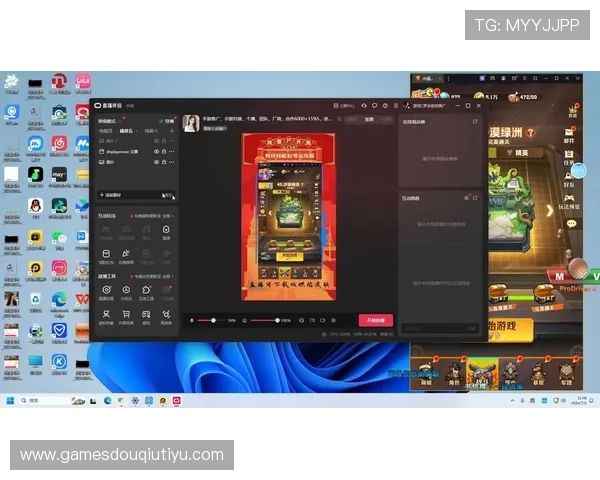Open the hamburger menu icon in the title bar
The width and height of the screenshot is (600, 480).
(396, 106)
